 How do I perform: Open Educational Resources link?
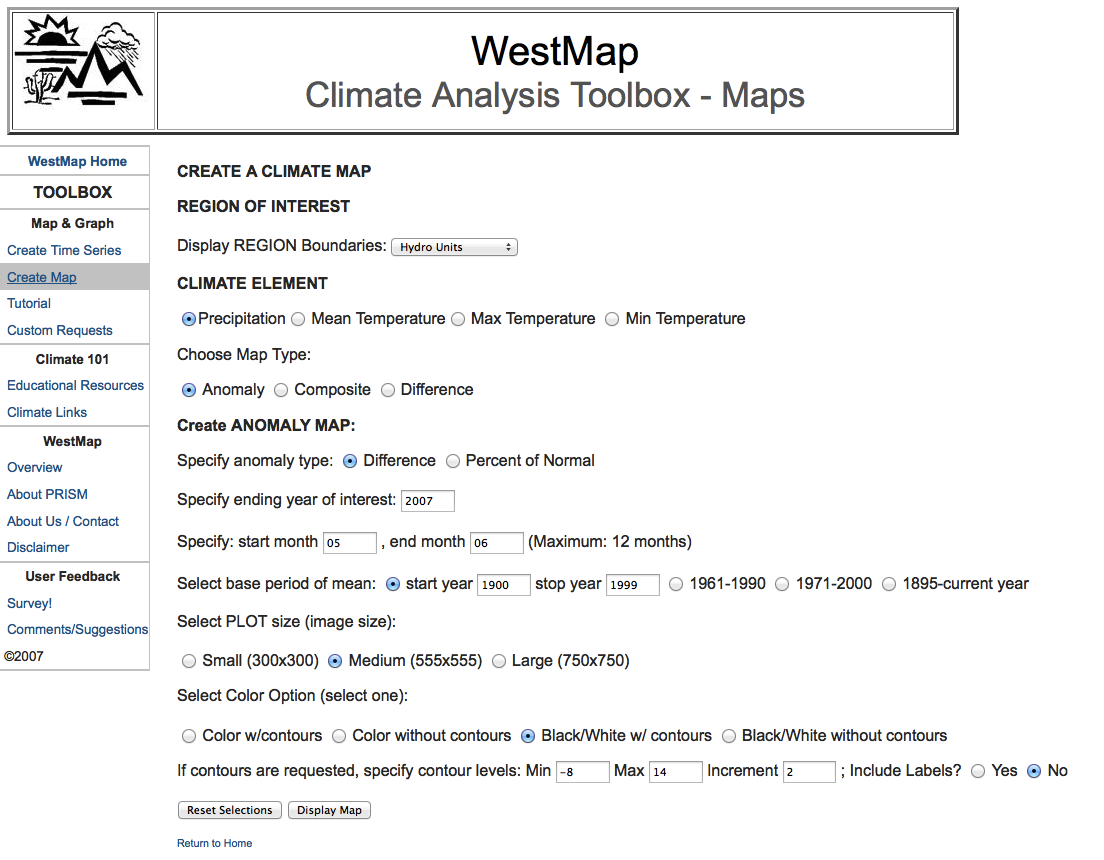click(x=75, y=385)
